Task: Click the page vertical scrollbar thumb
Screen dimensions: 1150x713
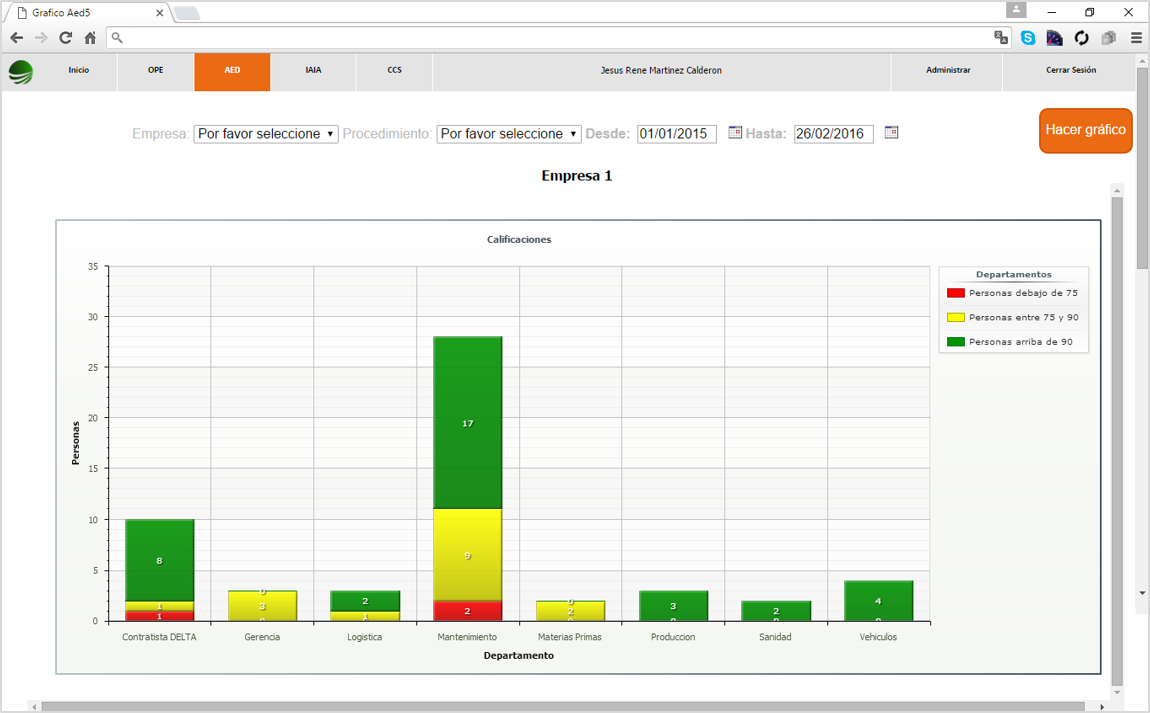Action: [x=1143, y=169]
